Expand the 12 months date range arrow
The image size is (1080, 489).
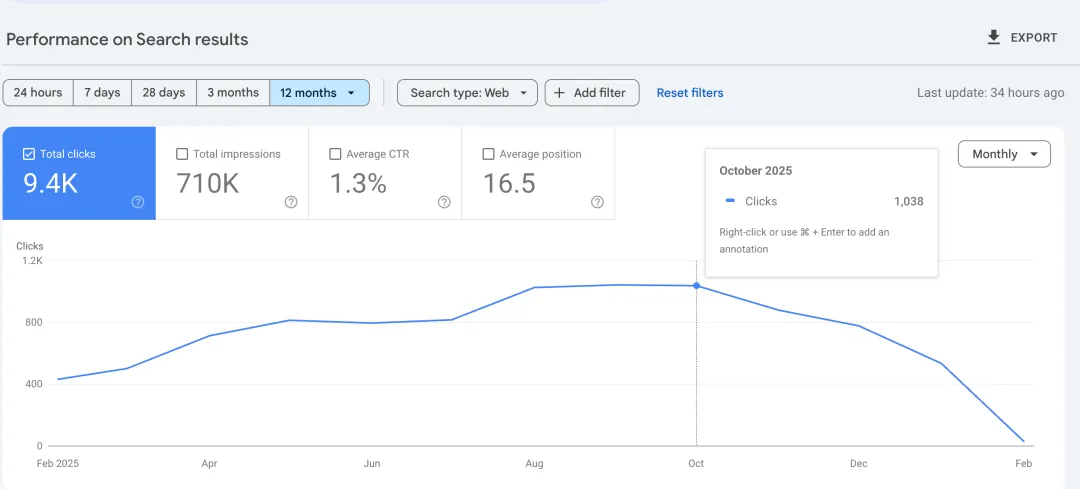pos(351,93)
